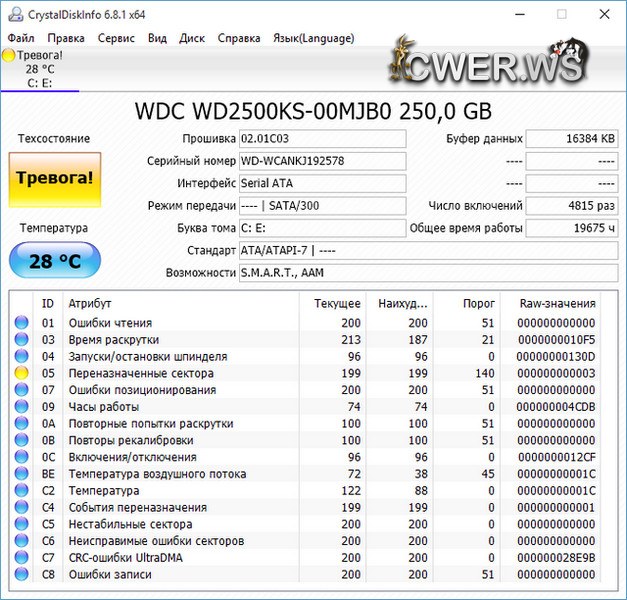Click the 28 °C temperature button
The image size is (627, 600).
(x=55, y=261)
